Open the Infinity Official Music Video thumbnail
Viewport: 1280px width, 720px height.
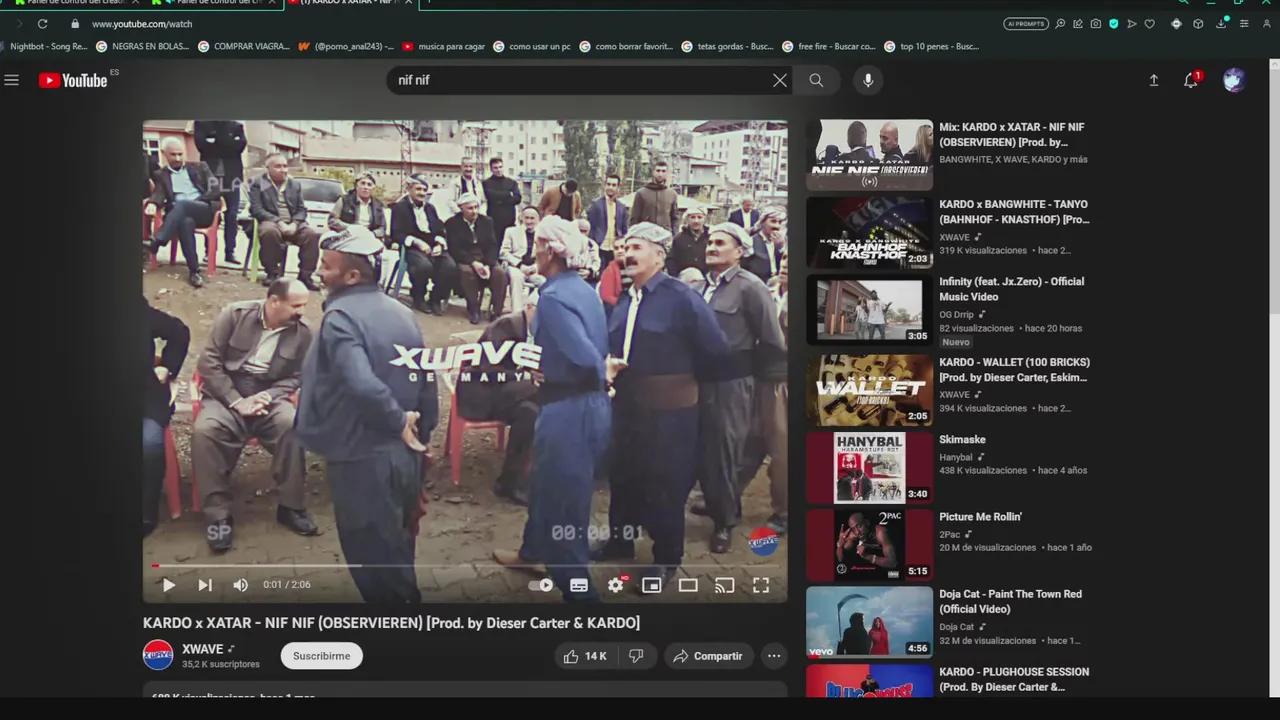(869, 310)
